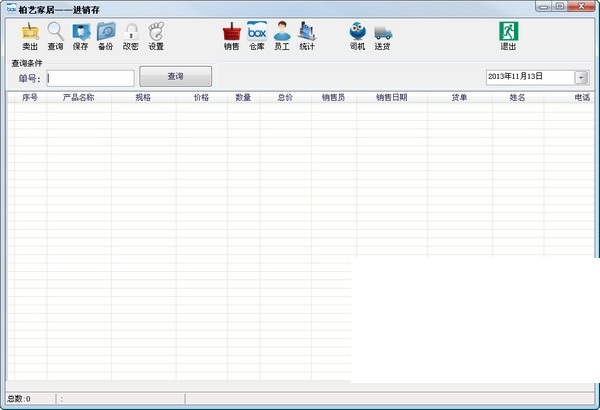The width and height of the screenshot is (600, 410).
Task: Open the 仓库 box icon
Action: click(x=257, y=36)
